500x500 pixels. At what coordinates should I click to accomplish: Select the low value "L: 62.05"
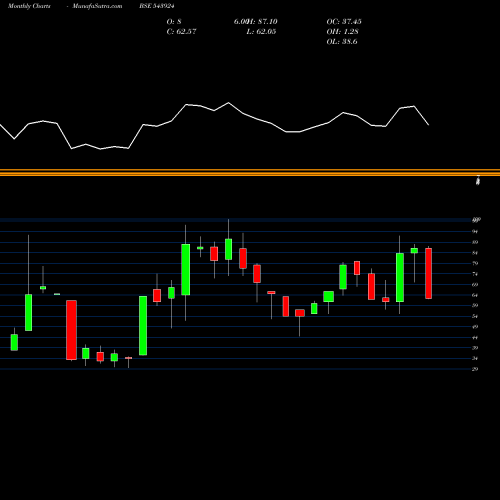tap(261, 32)
